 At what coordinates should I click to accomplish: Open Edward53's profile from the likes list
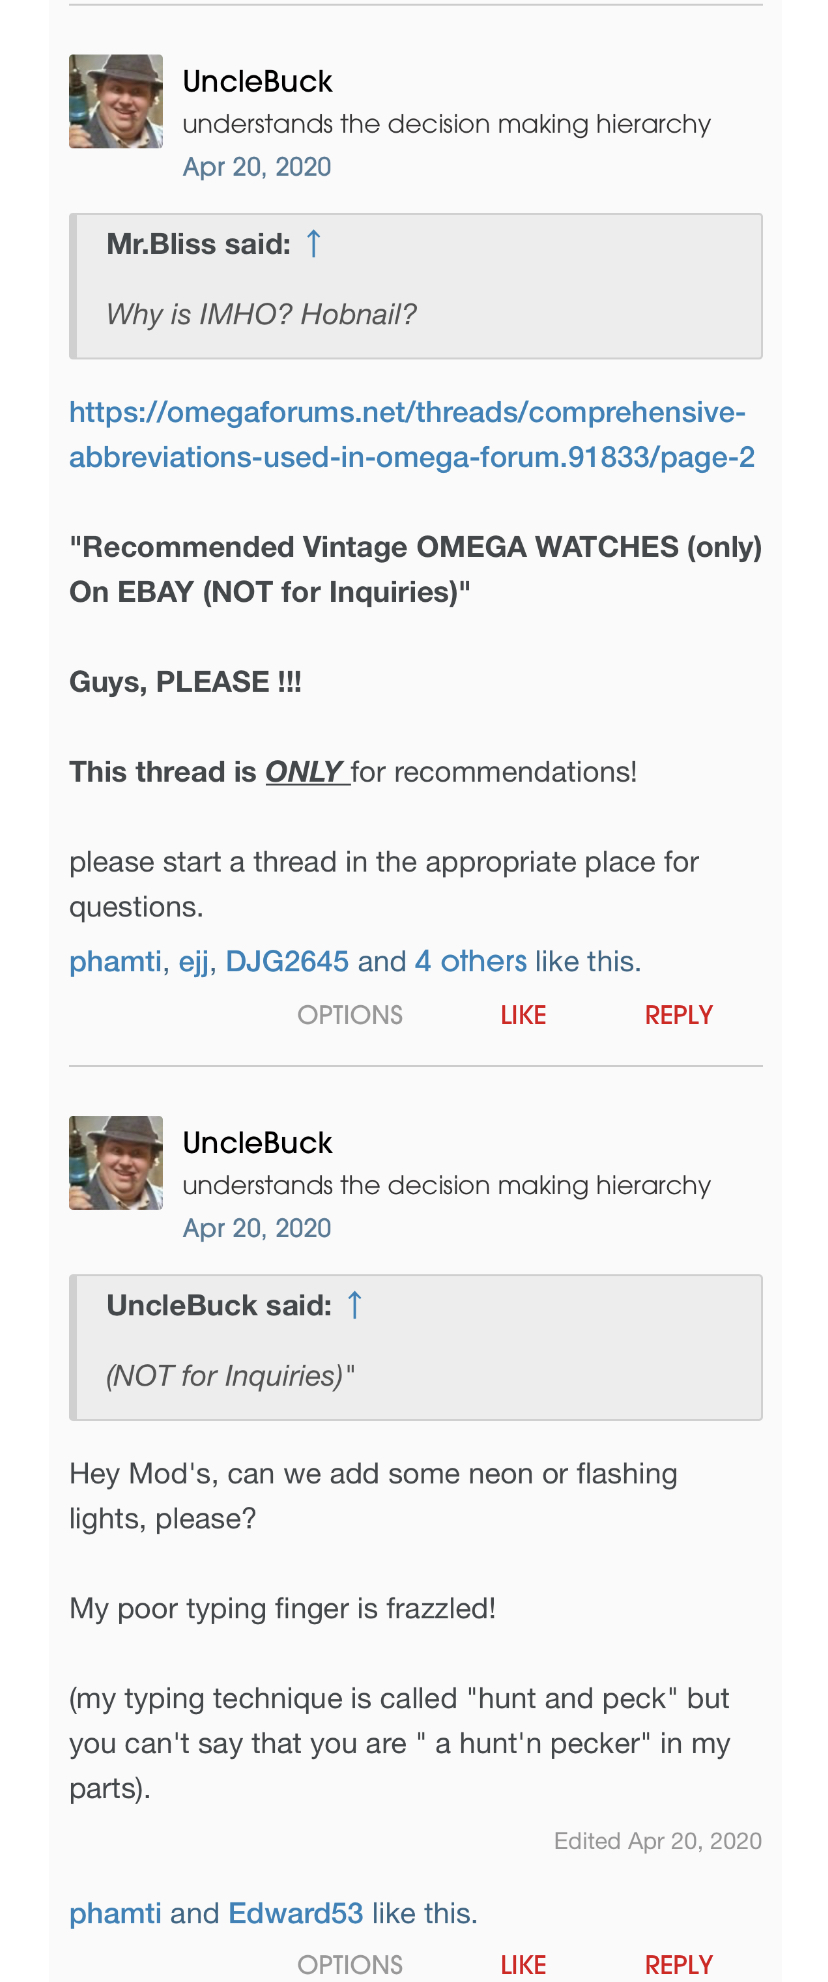pos(295,1913)
